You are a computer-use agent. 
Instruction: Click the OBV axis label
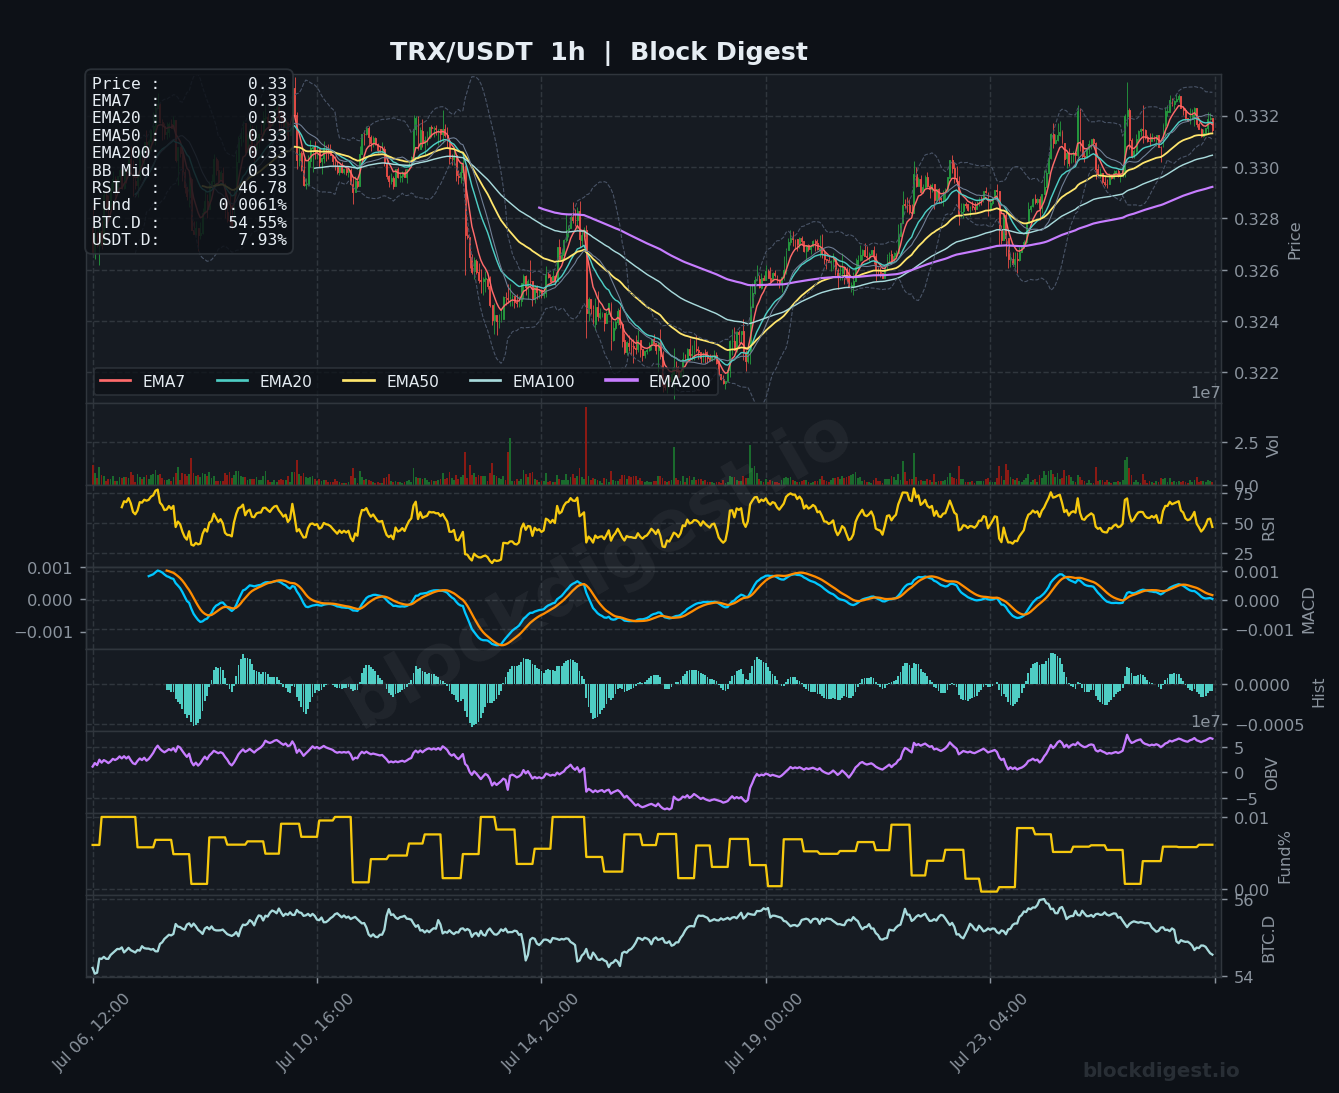1272,774
